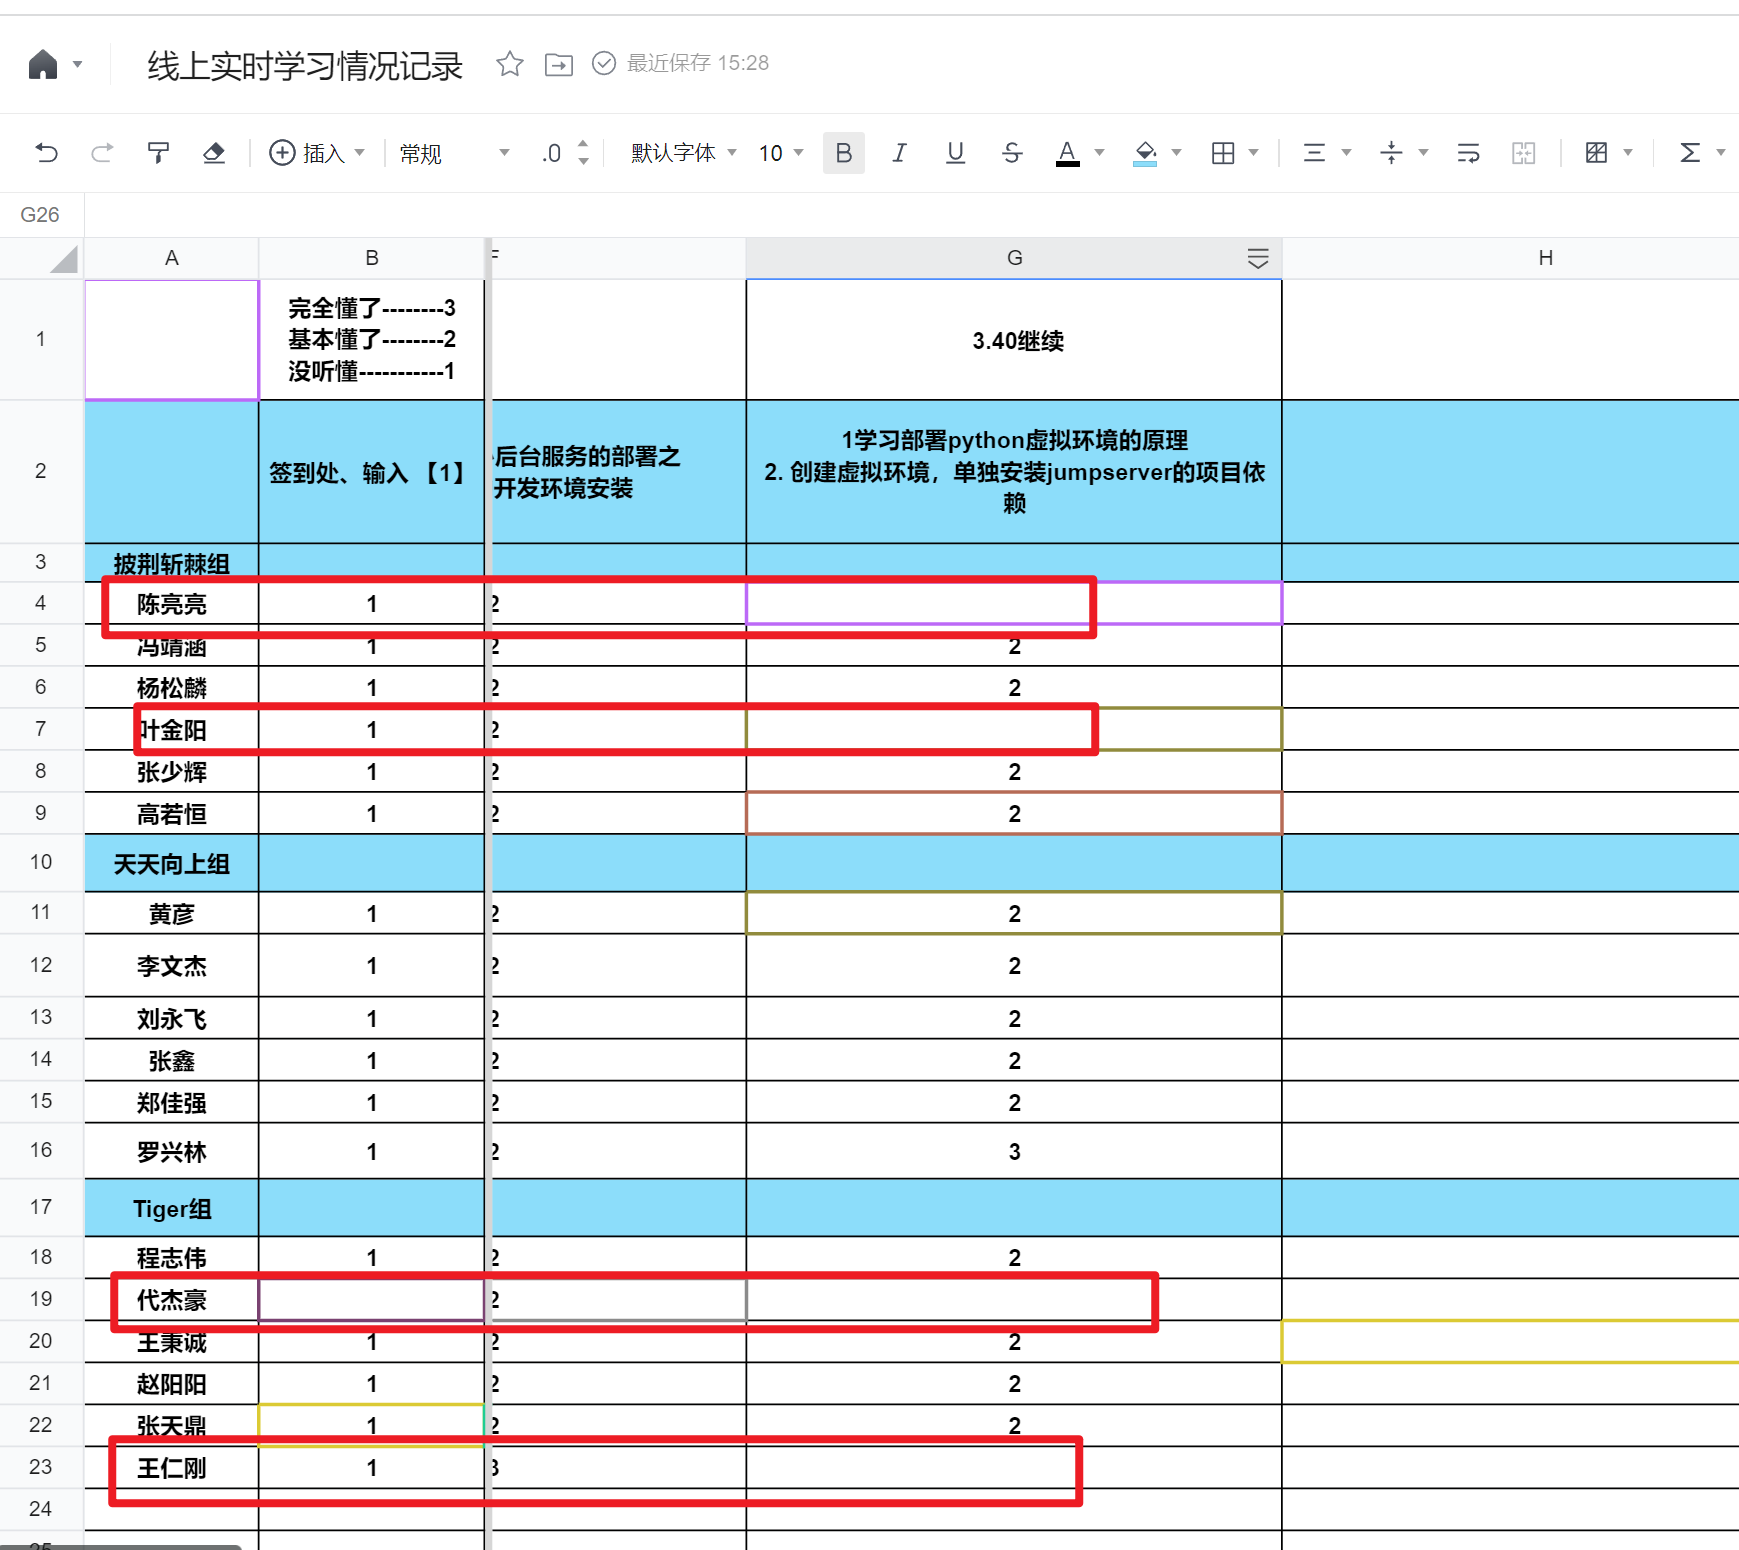Click the 签到处、输入【1】 header cell
Screen dimensions: 1739x1550
(371, 472)
